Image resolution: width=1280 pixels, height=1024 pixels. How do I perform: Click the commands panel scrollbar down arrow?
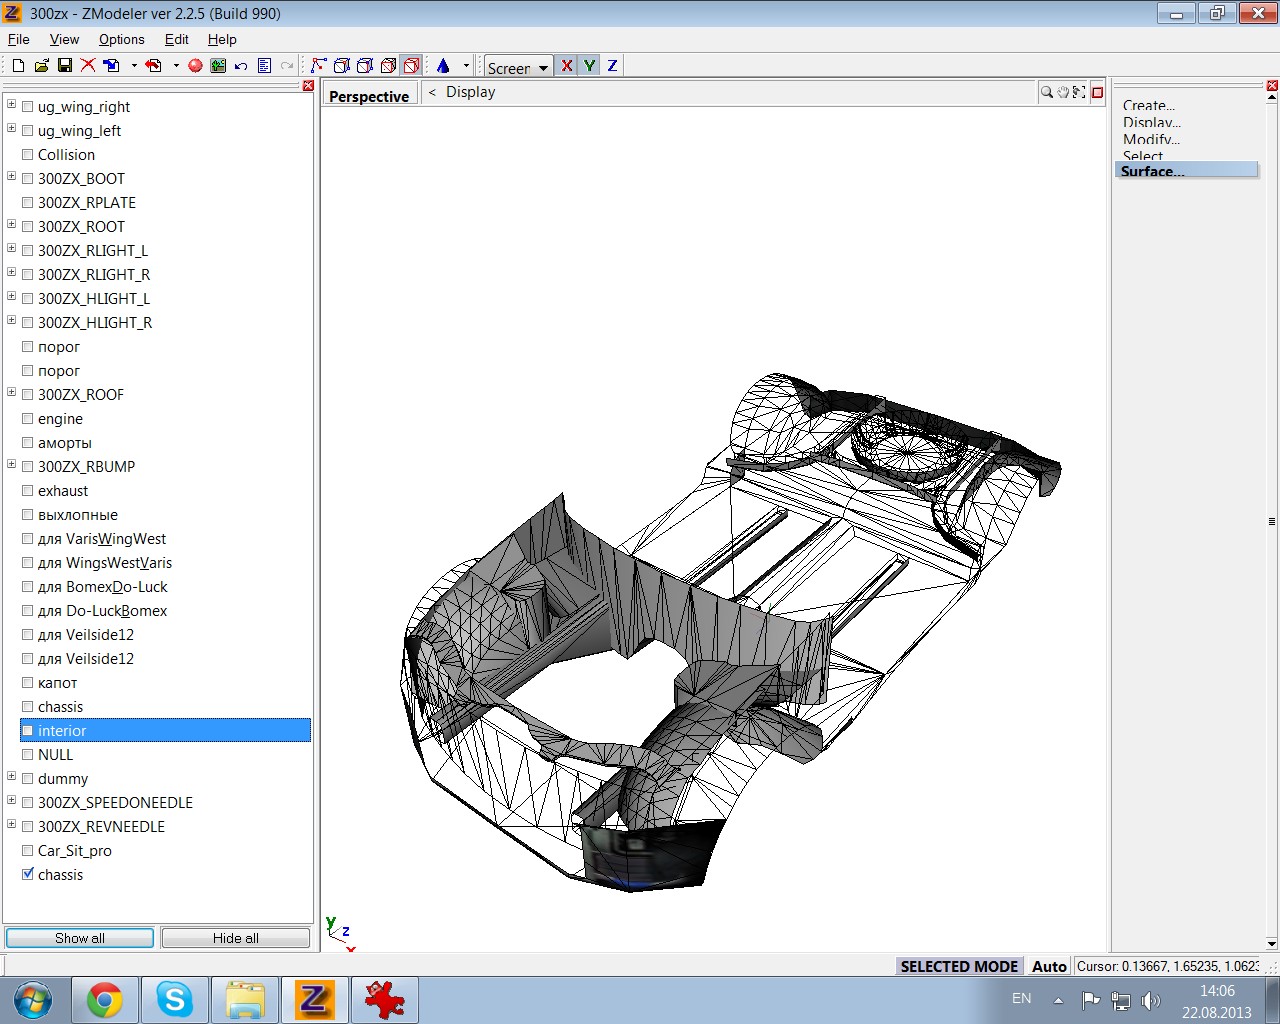tap(1272, 943)
